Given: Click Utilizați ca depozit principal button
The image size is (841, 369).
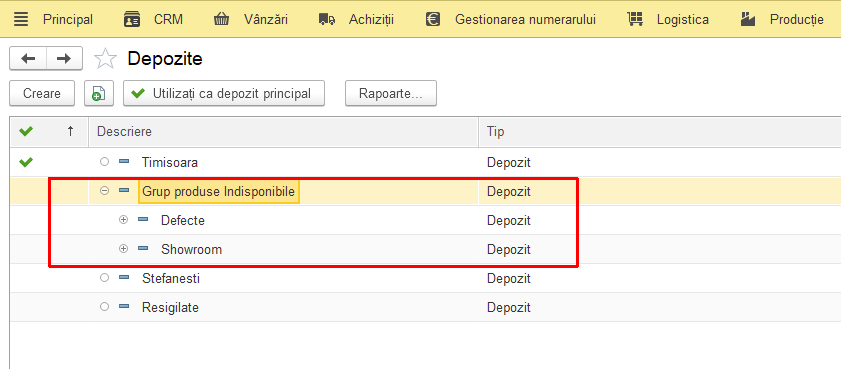Looking at the screenshot, I should tap(224, 93).
